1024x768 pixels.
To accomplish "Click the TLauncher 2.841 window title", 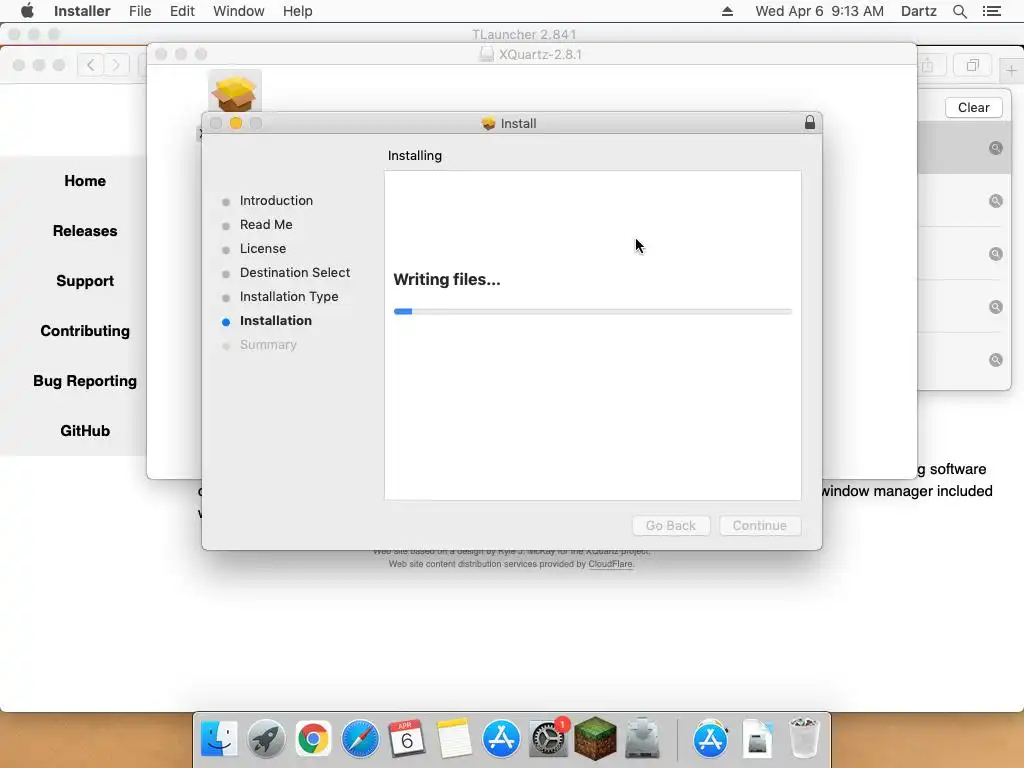I will 524,34.
